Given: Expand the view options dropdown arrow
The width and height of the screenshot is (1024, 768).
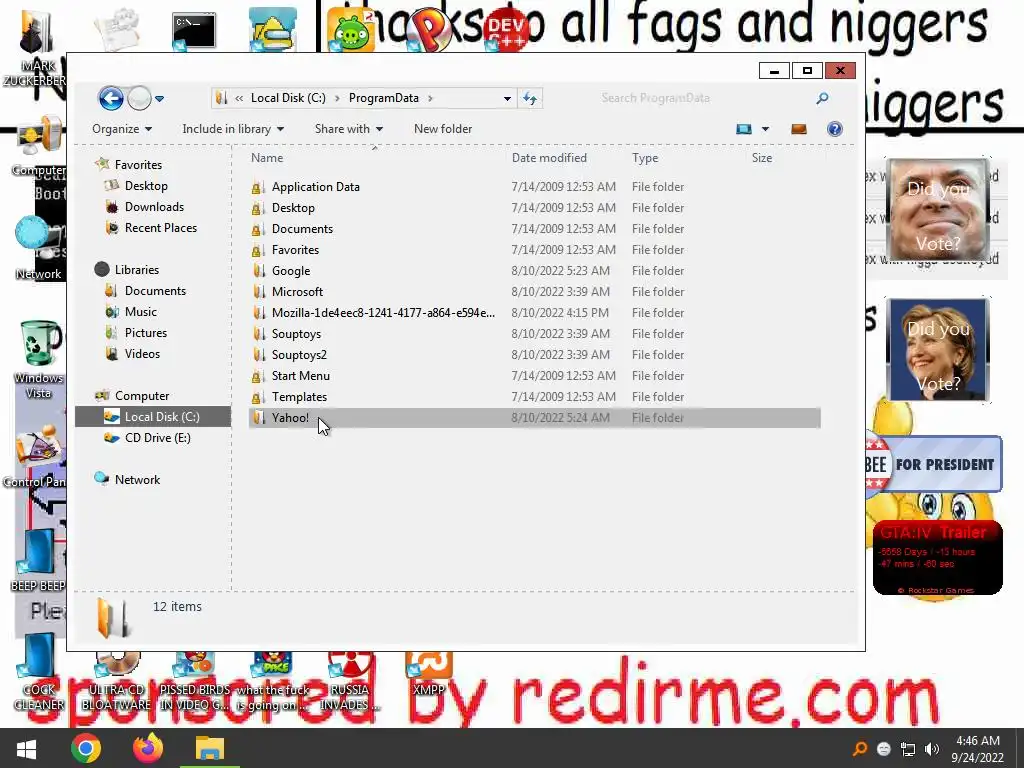Looking at the screenshot, I should tap(765, 129).
